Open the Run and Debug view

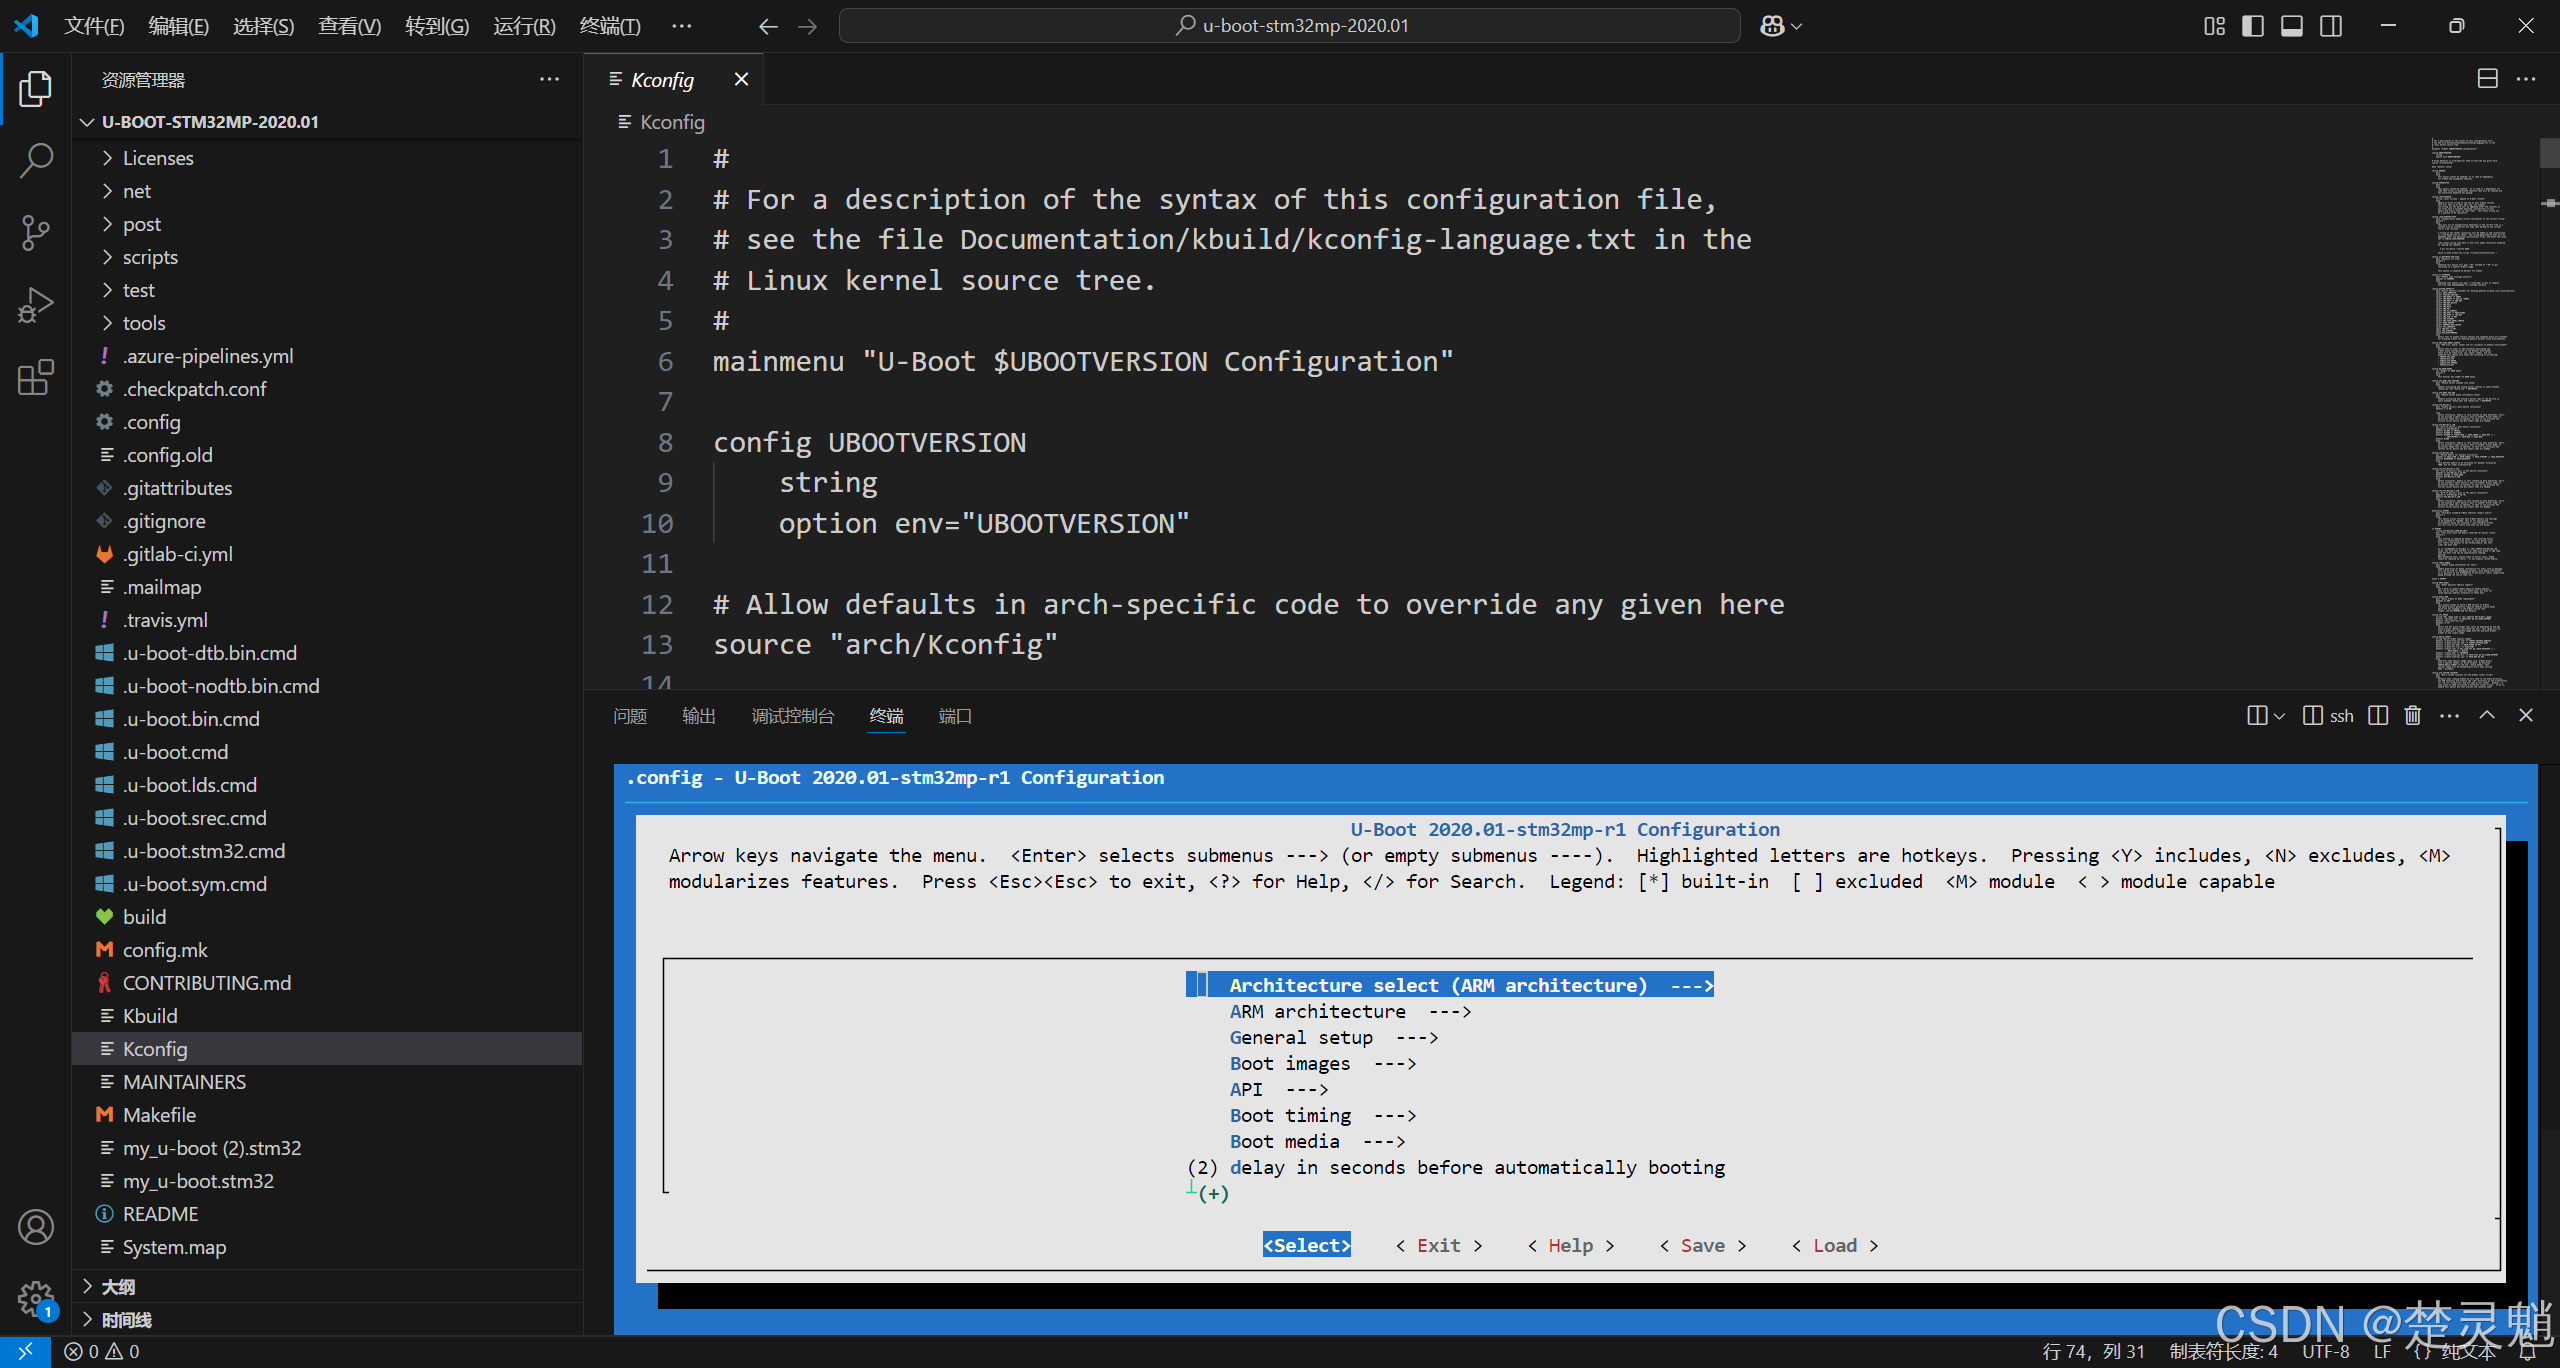pos(36,305)
